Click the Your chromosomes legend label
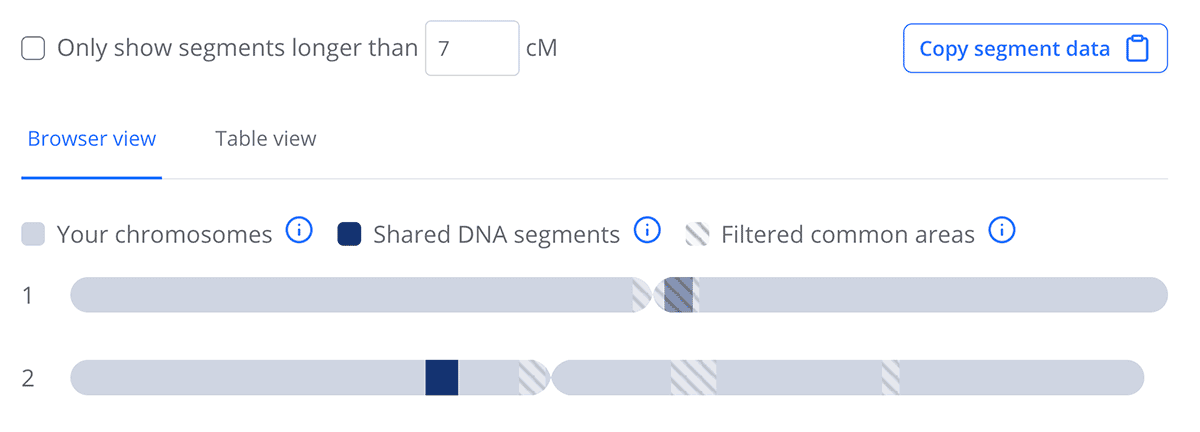The height and width of the screenshot is (432, 1200). pos(164,235)
